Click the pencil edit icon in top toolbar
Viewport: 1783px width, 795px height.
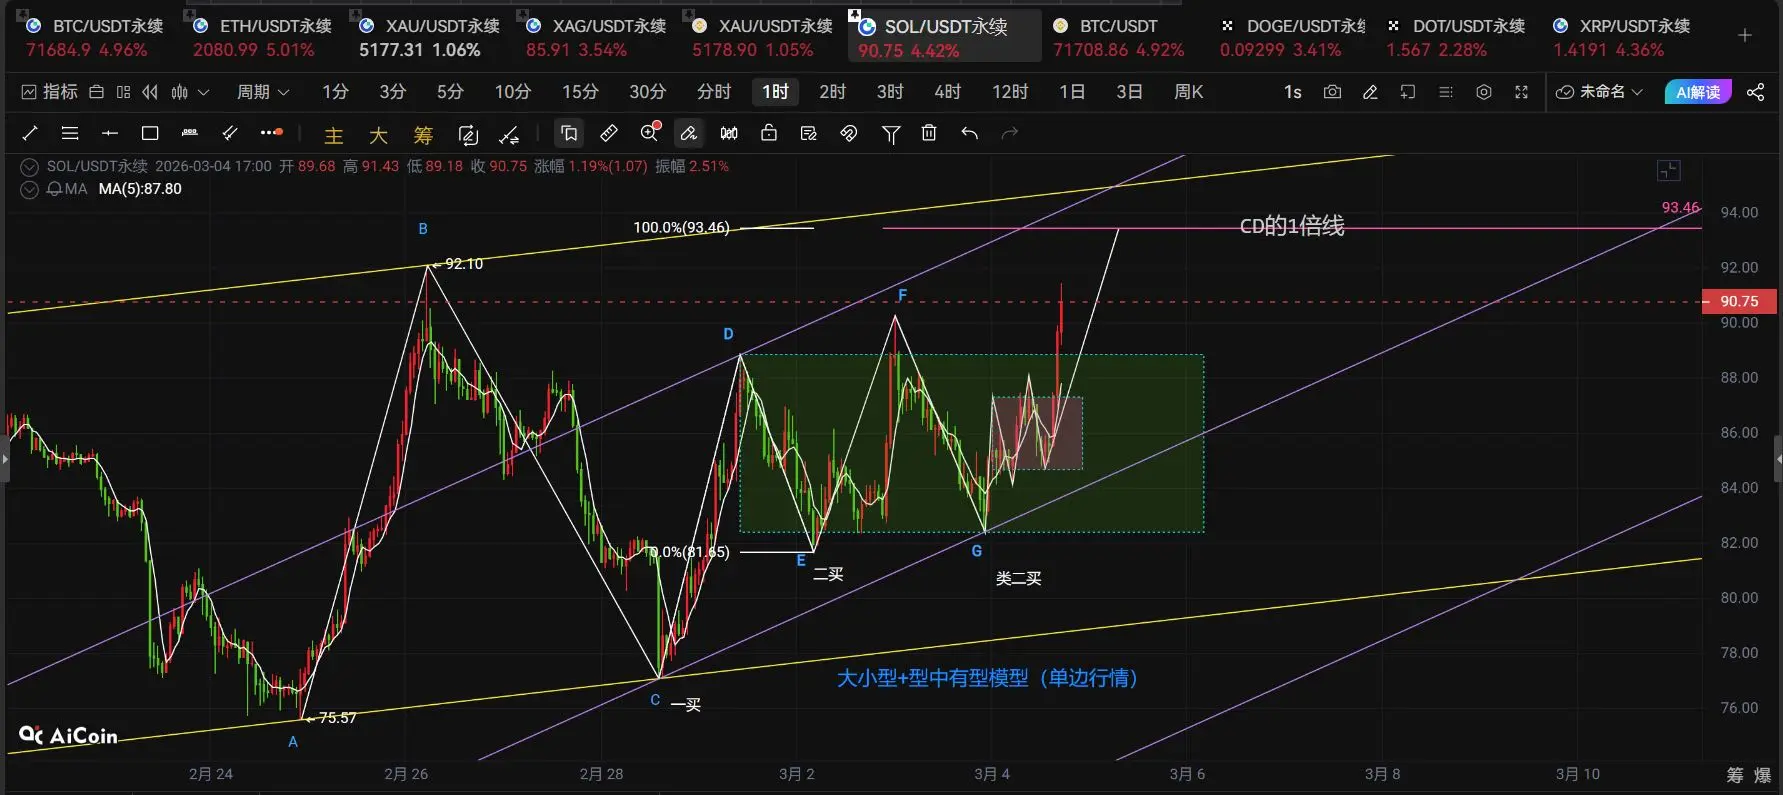1370,92
